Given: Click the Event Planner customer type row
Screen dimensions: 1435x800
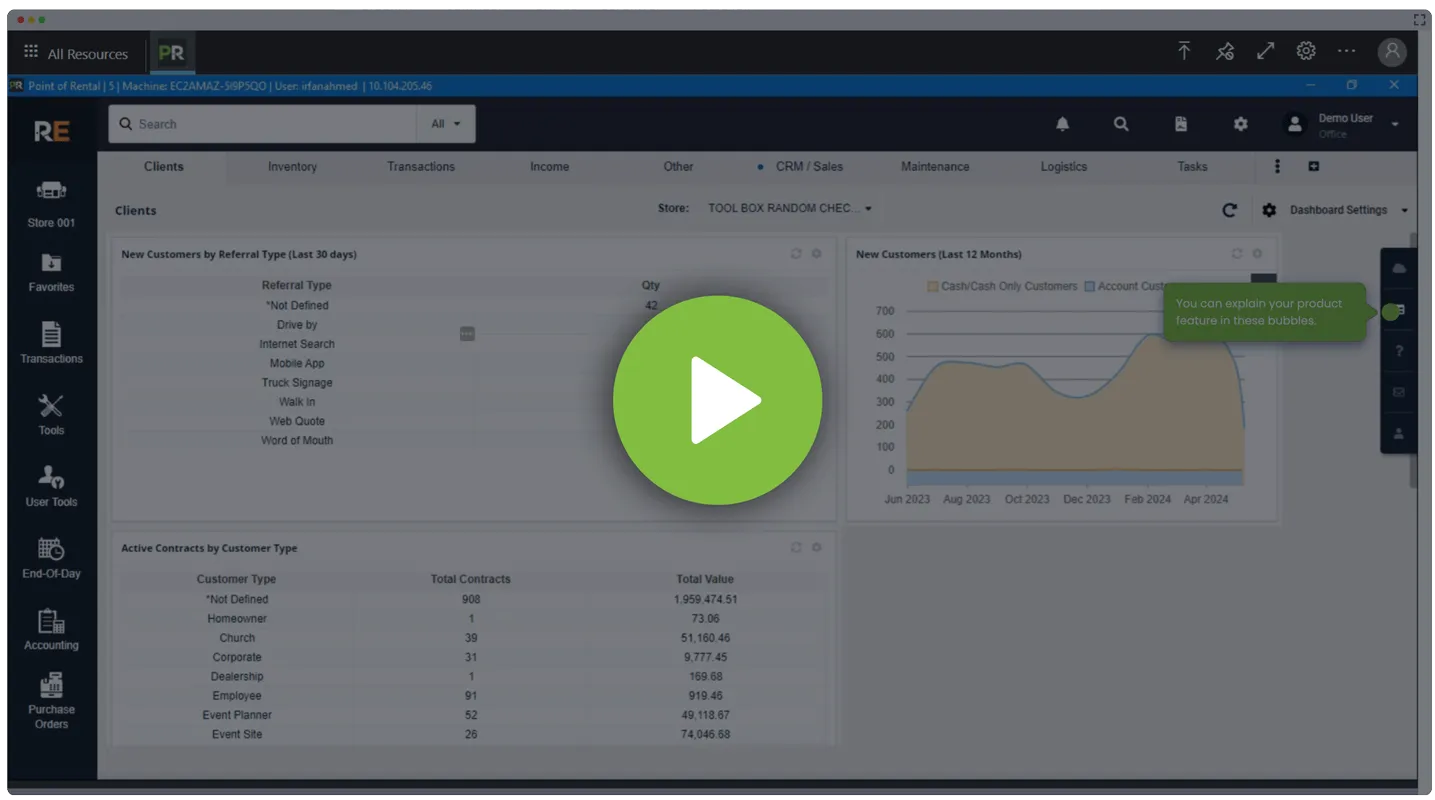Looking at the screenshot, I should (474, 715).
